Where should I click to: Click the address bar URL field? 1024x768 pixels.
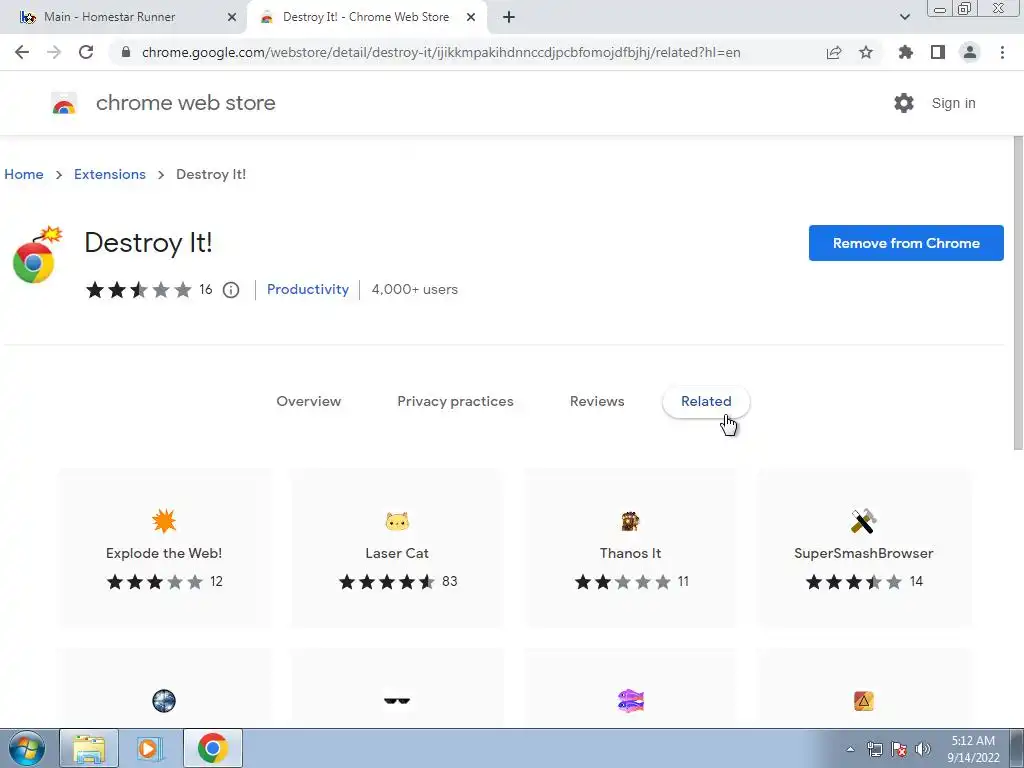pyautogui.click(x=441, y=52)
